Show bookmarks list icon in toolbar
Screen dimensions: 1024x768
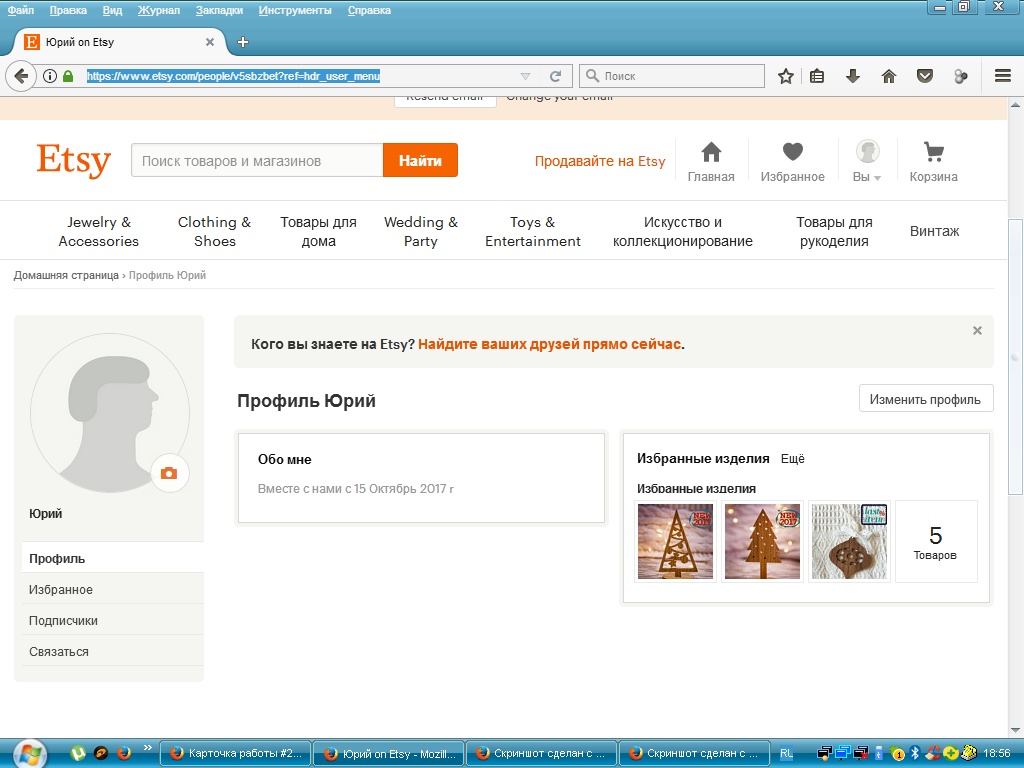tap(817, 76)
